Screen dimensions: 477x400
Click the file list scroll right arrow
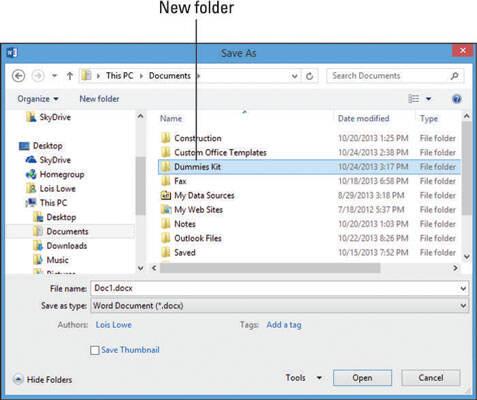point(455,268)
